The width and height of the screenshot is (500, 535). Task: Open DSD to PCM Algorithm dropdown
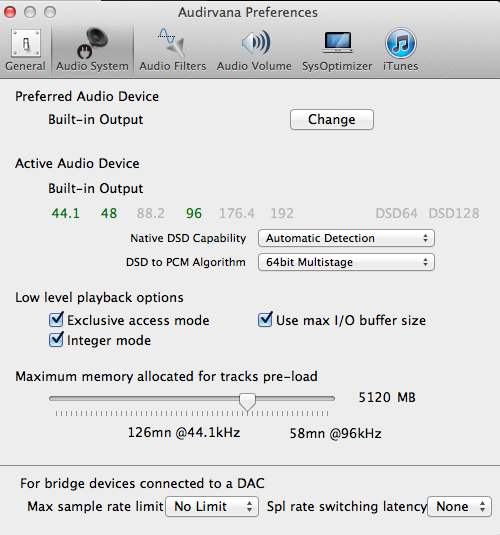(x=346, y=262)
